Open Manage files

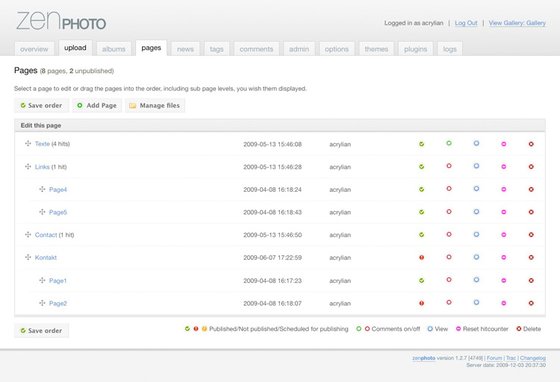155,105
